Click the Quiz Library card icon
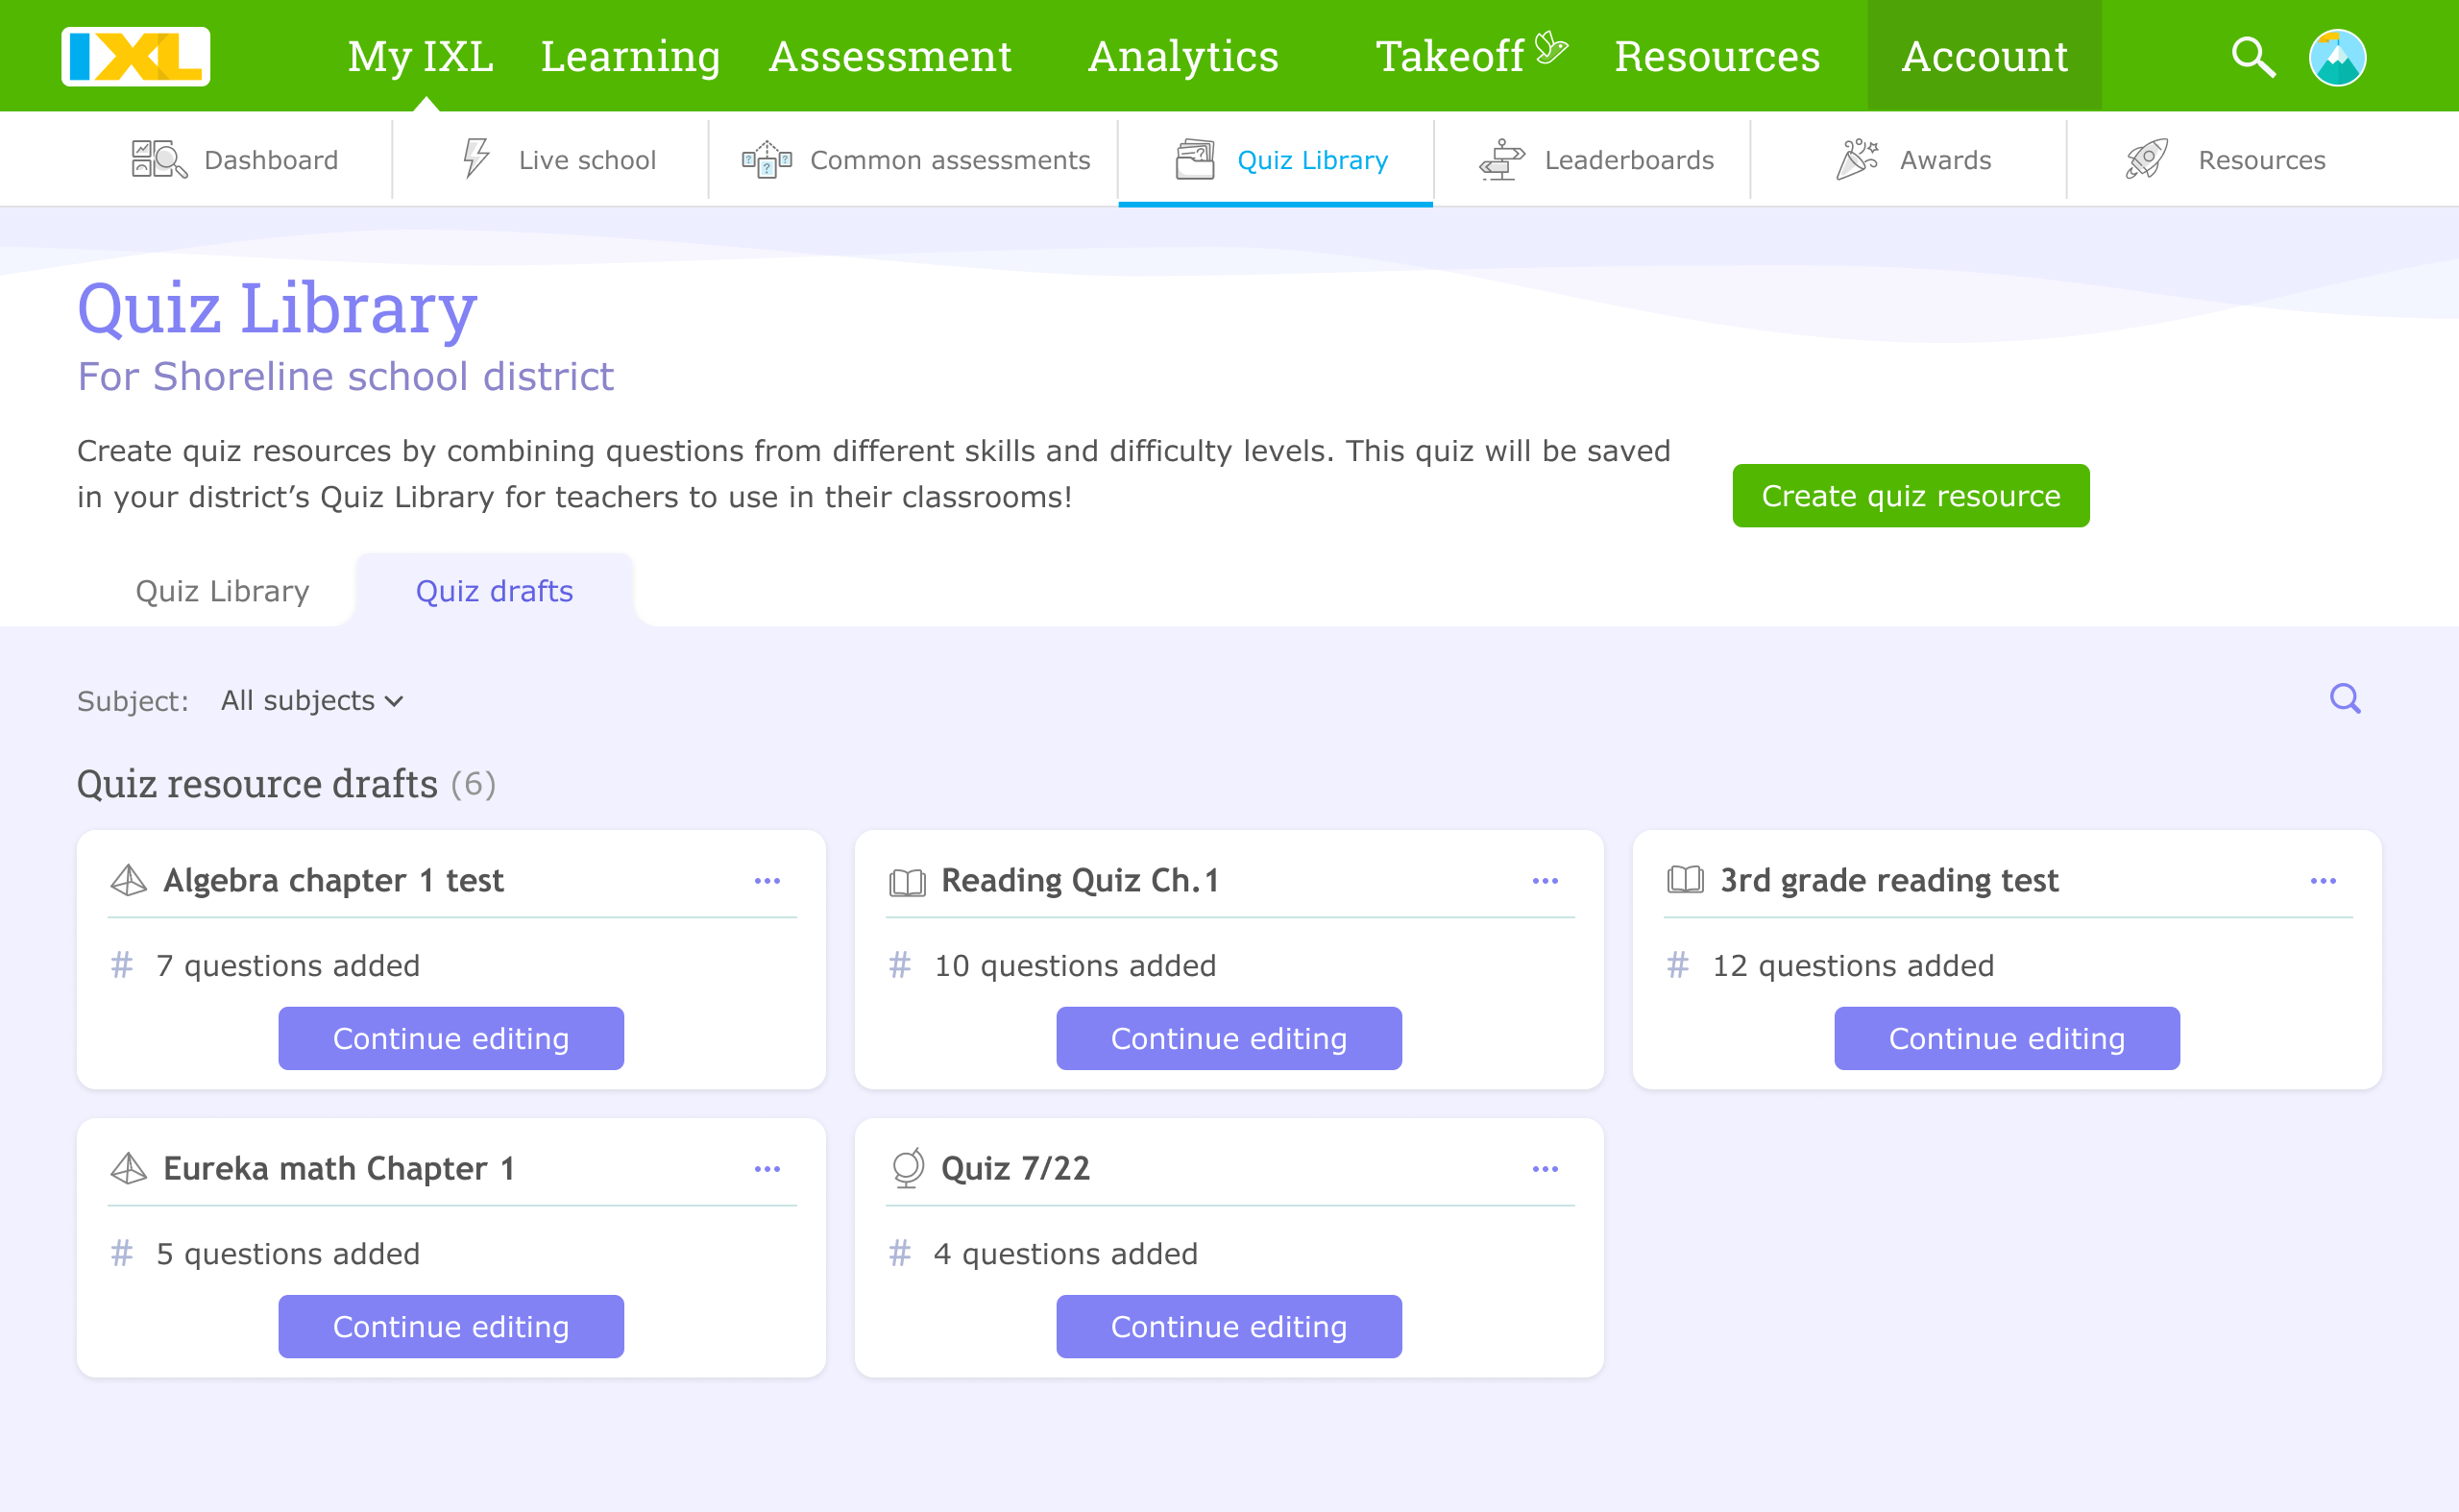 tap(1195, 160)
